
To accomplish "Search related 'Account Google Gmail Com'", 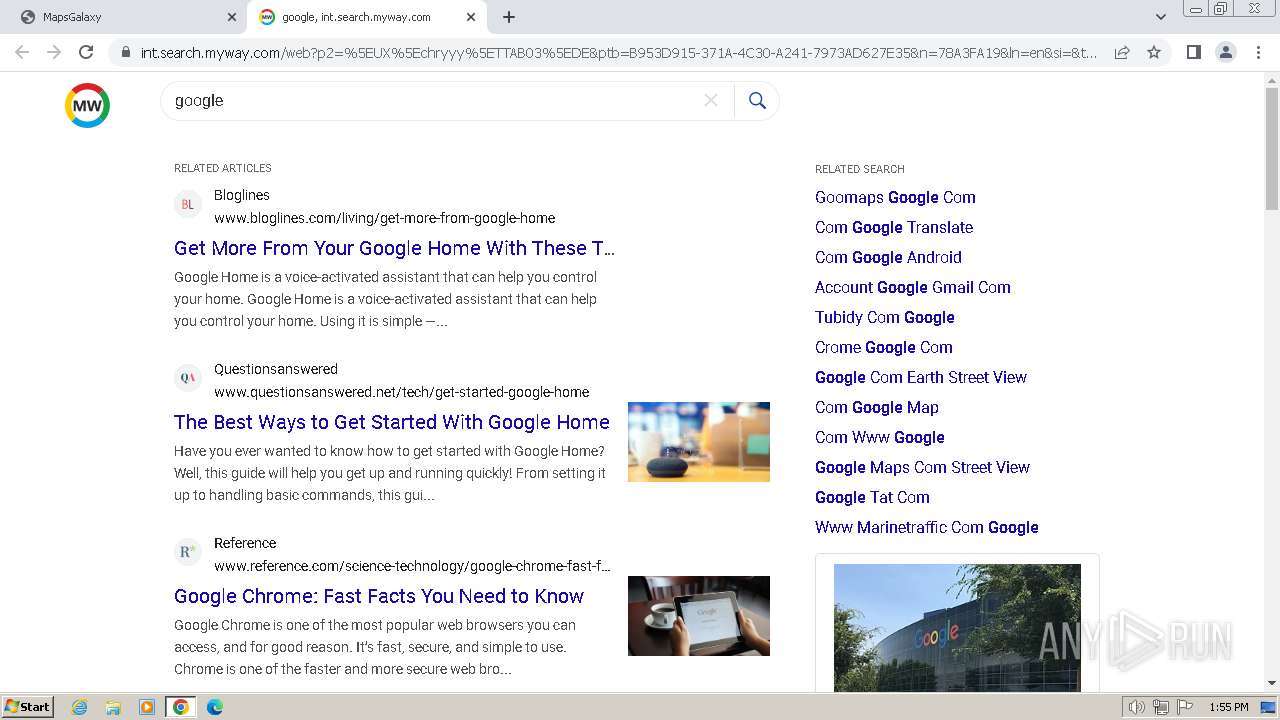I will click(x=913, y=287).
